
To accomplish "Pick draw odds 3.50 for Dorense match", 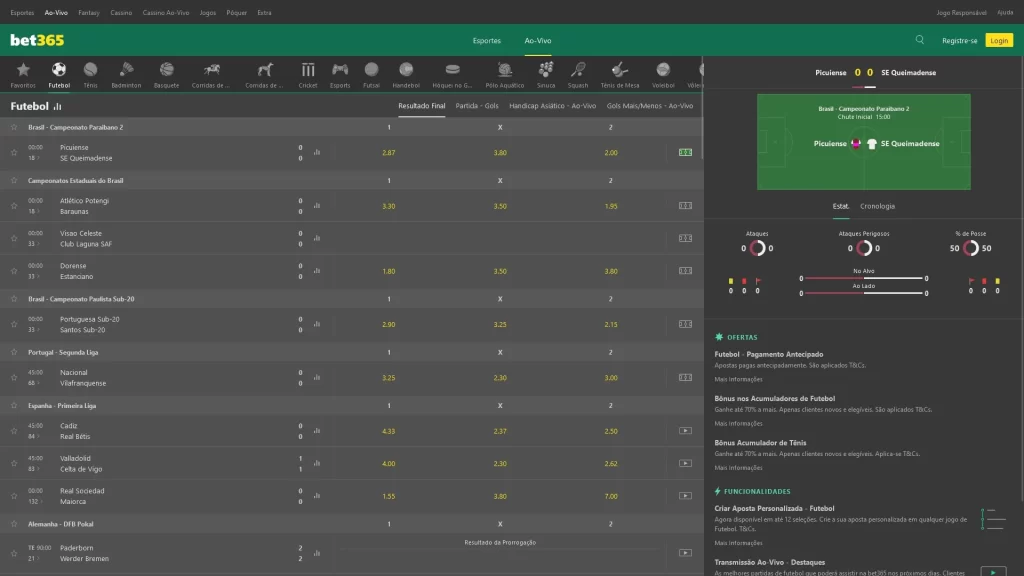I will click(500, 271).
